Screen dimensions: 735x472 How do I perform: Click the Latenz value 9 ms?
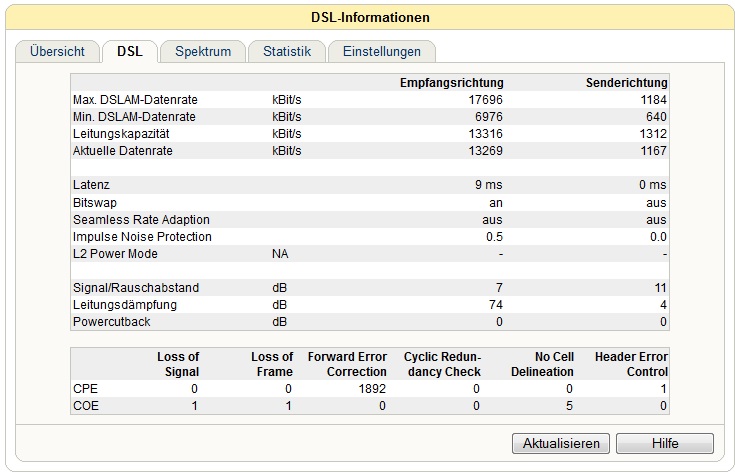(x=489, y=185)
